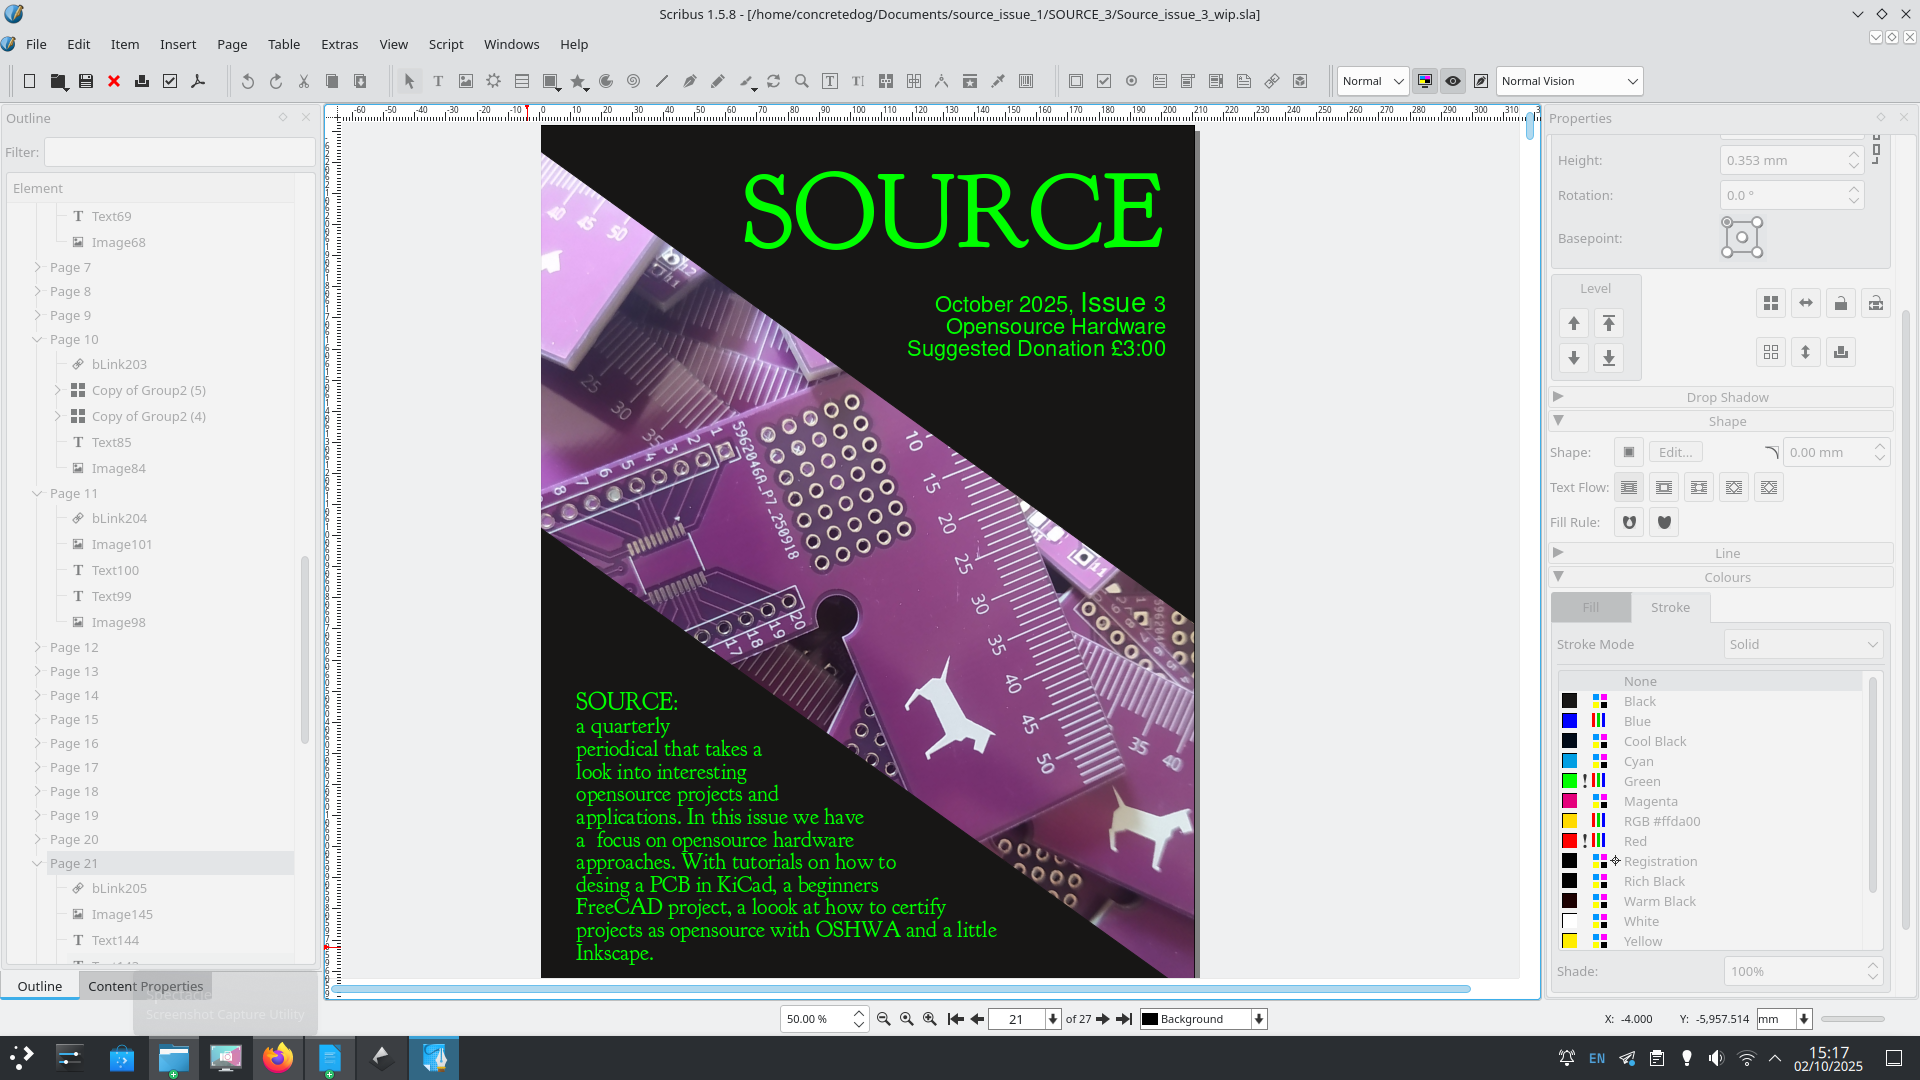The height and width of the screenshot is (1080, 1920).
Task: Switch to the Stroke tab
Action: 1670,607
